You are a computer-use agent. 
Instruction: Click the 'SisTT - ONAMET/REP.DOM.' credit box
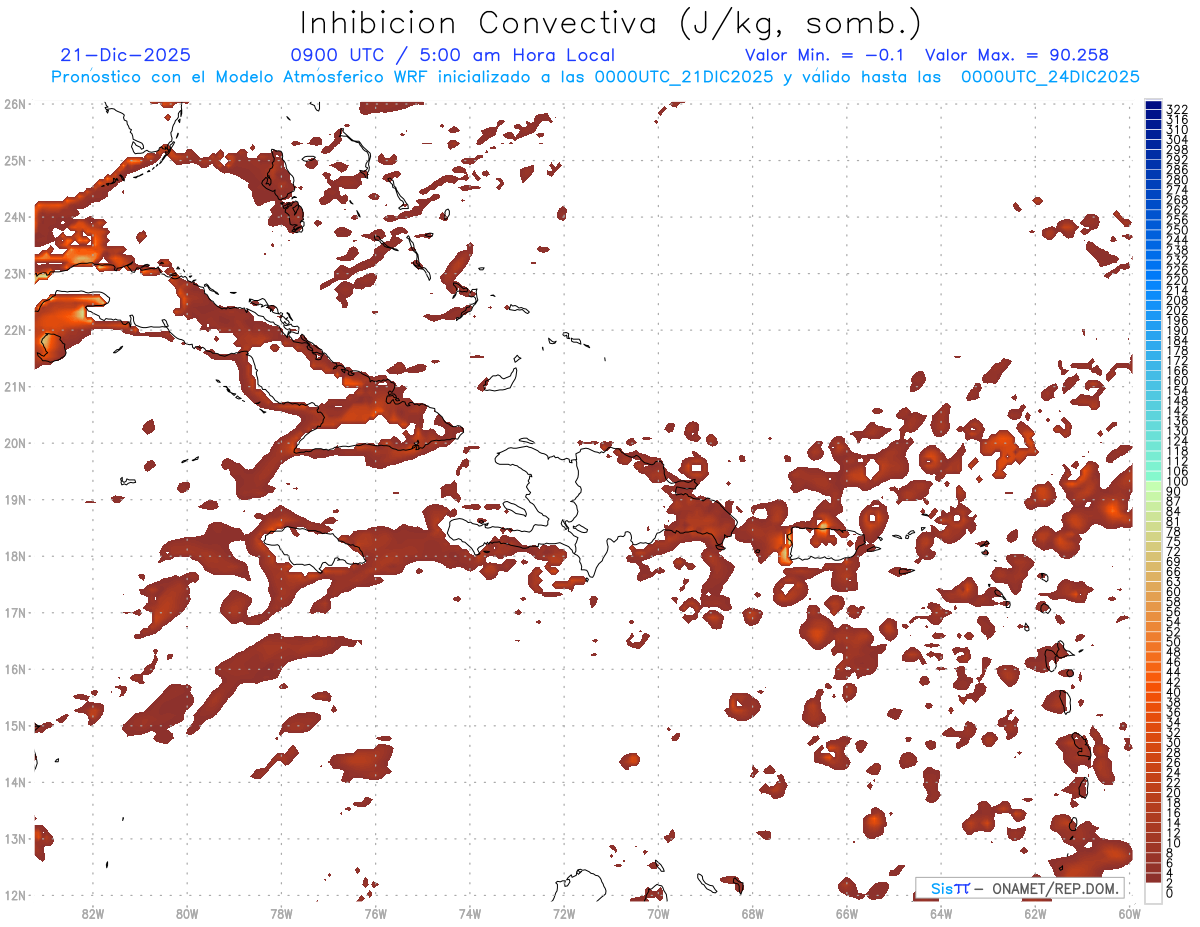click(x=1019, y=888)
